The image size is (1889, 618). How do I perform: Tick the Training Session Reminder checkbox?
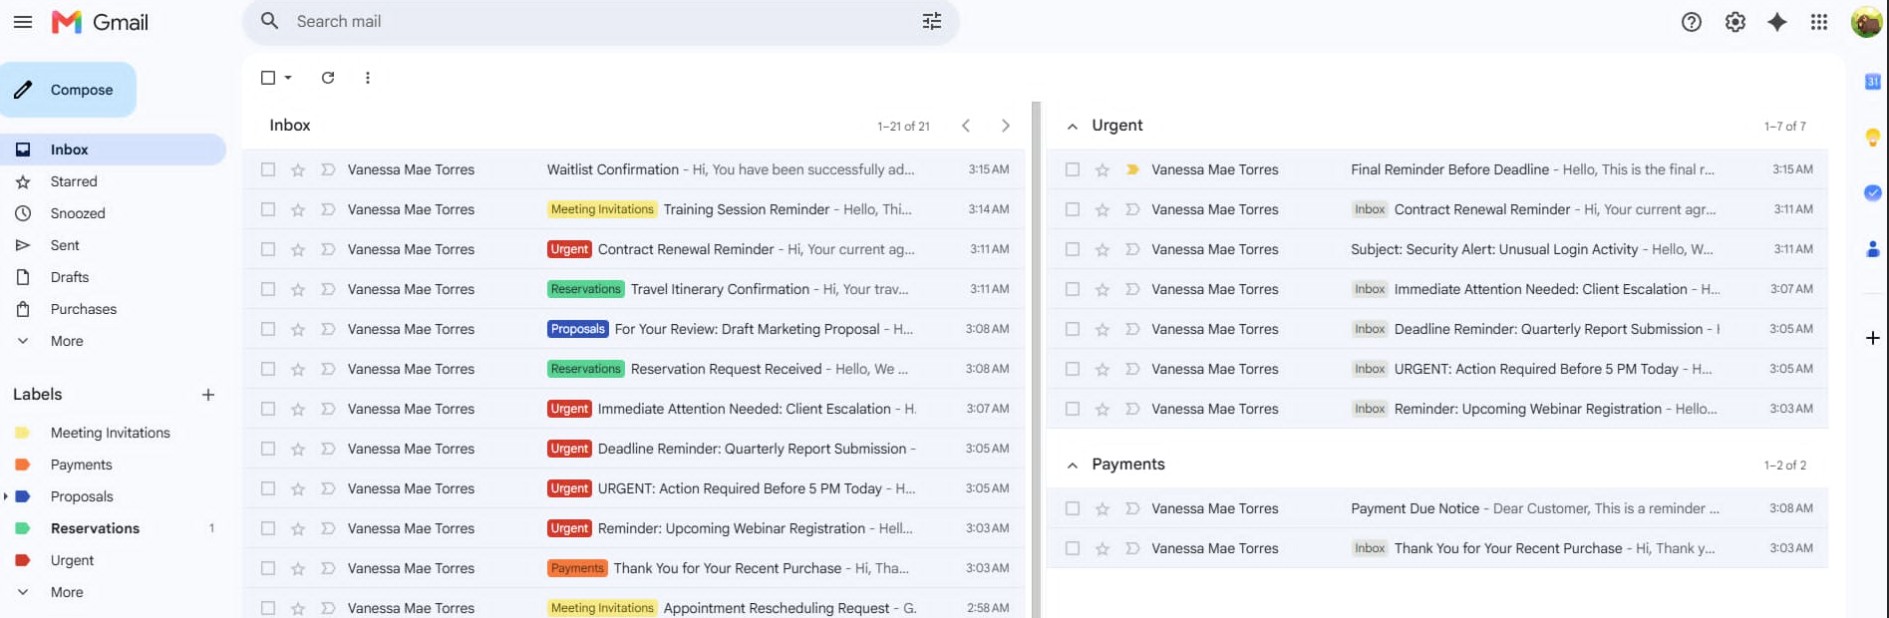pos(268,210)
